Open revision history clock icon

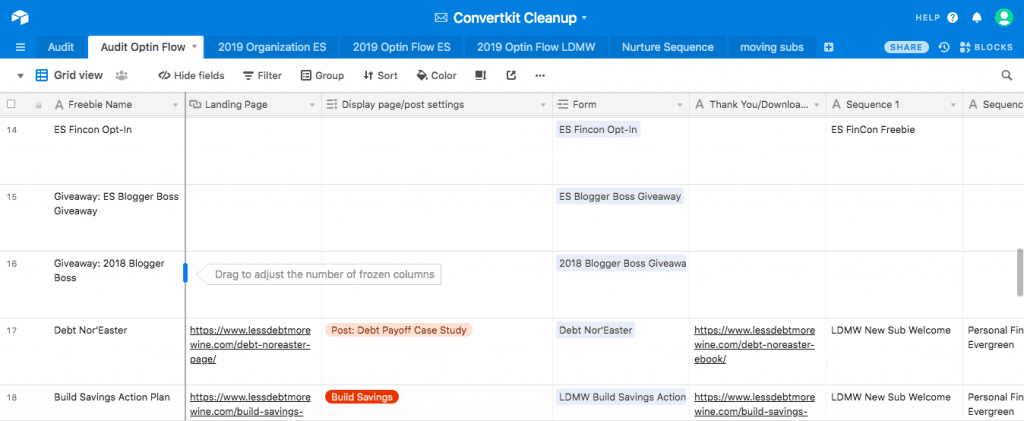pyautogui.click(x=944, y=47)
